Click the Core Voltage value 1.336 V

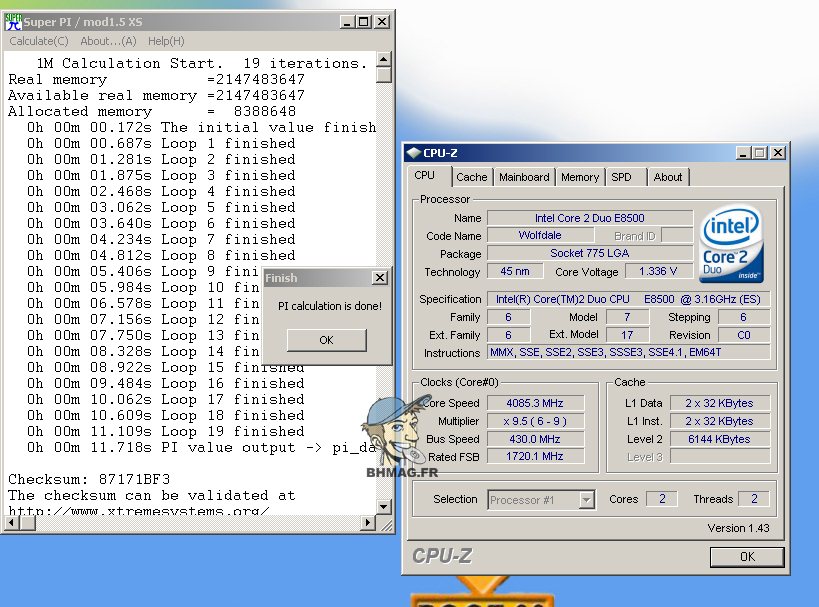point(658,272)
